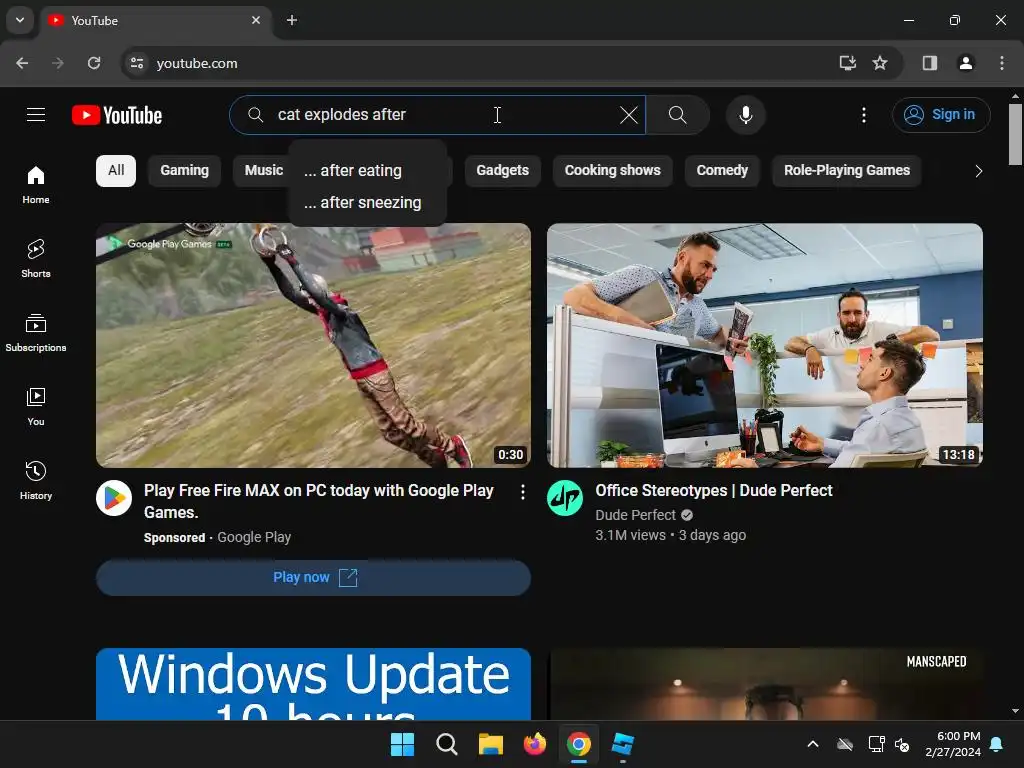Screen dimensions: 1024x768
Task: Select the Role-Playing Games filter chip
Action: point(846,170)
